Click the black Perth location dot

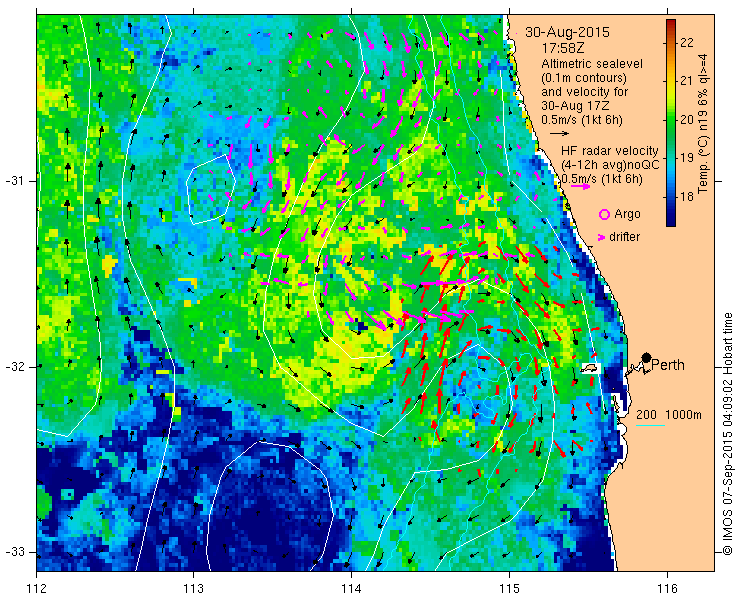pos(646,357)
